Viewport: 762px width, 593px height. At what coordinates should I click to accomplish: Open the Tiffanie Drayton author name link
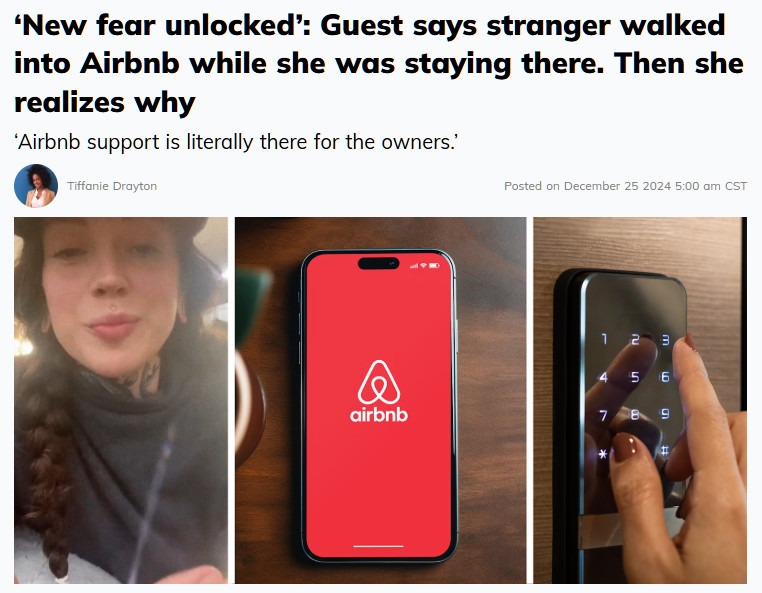point(112,186)
